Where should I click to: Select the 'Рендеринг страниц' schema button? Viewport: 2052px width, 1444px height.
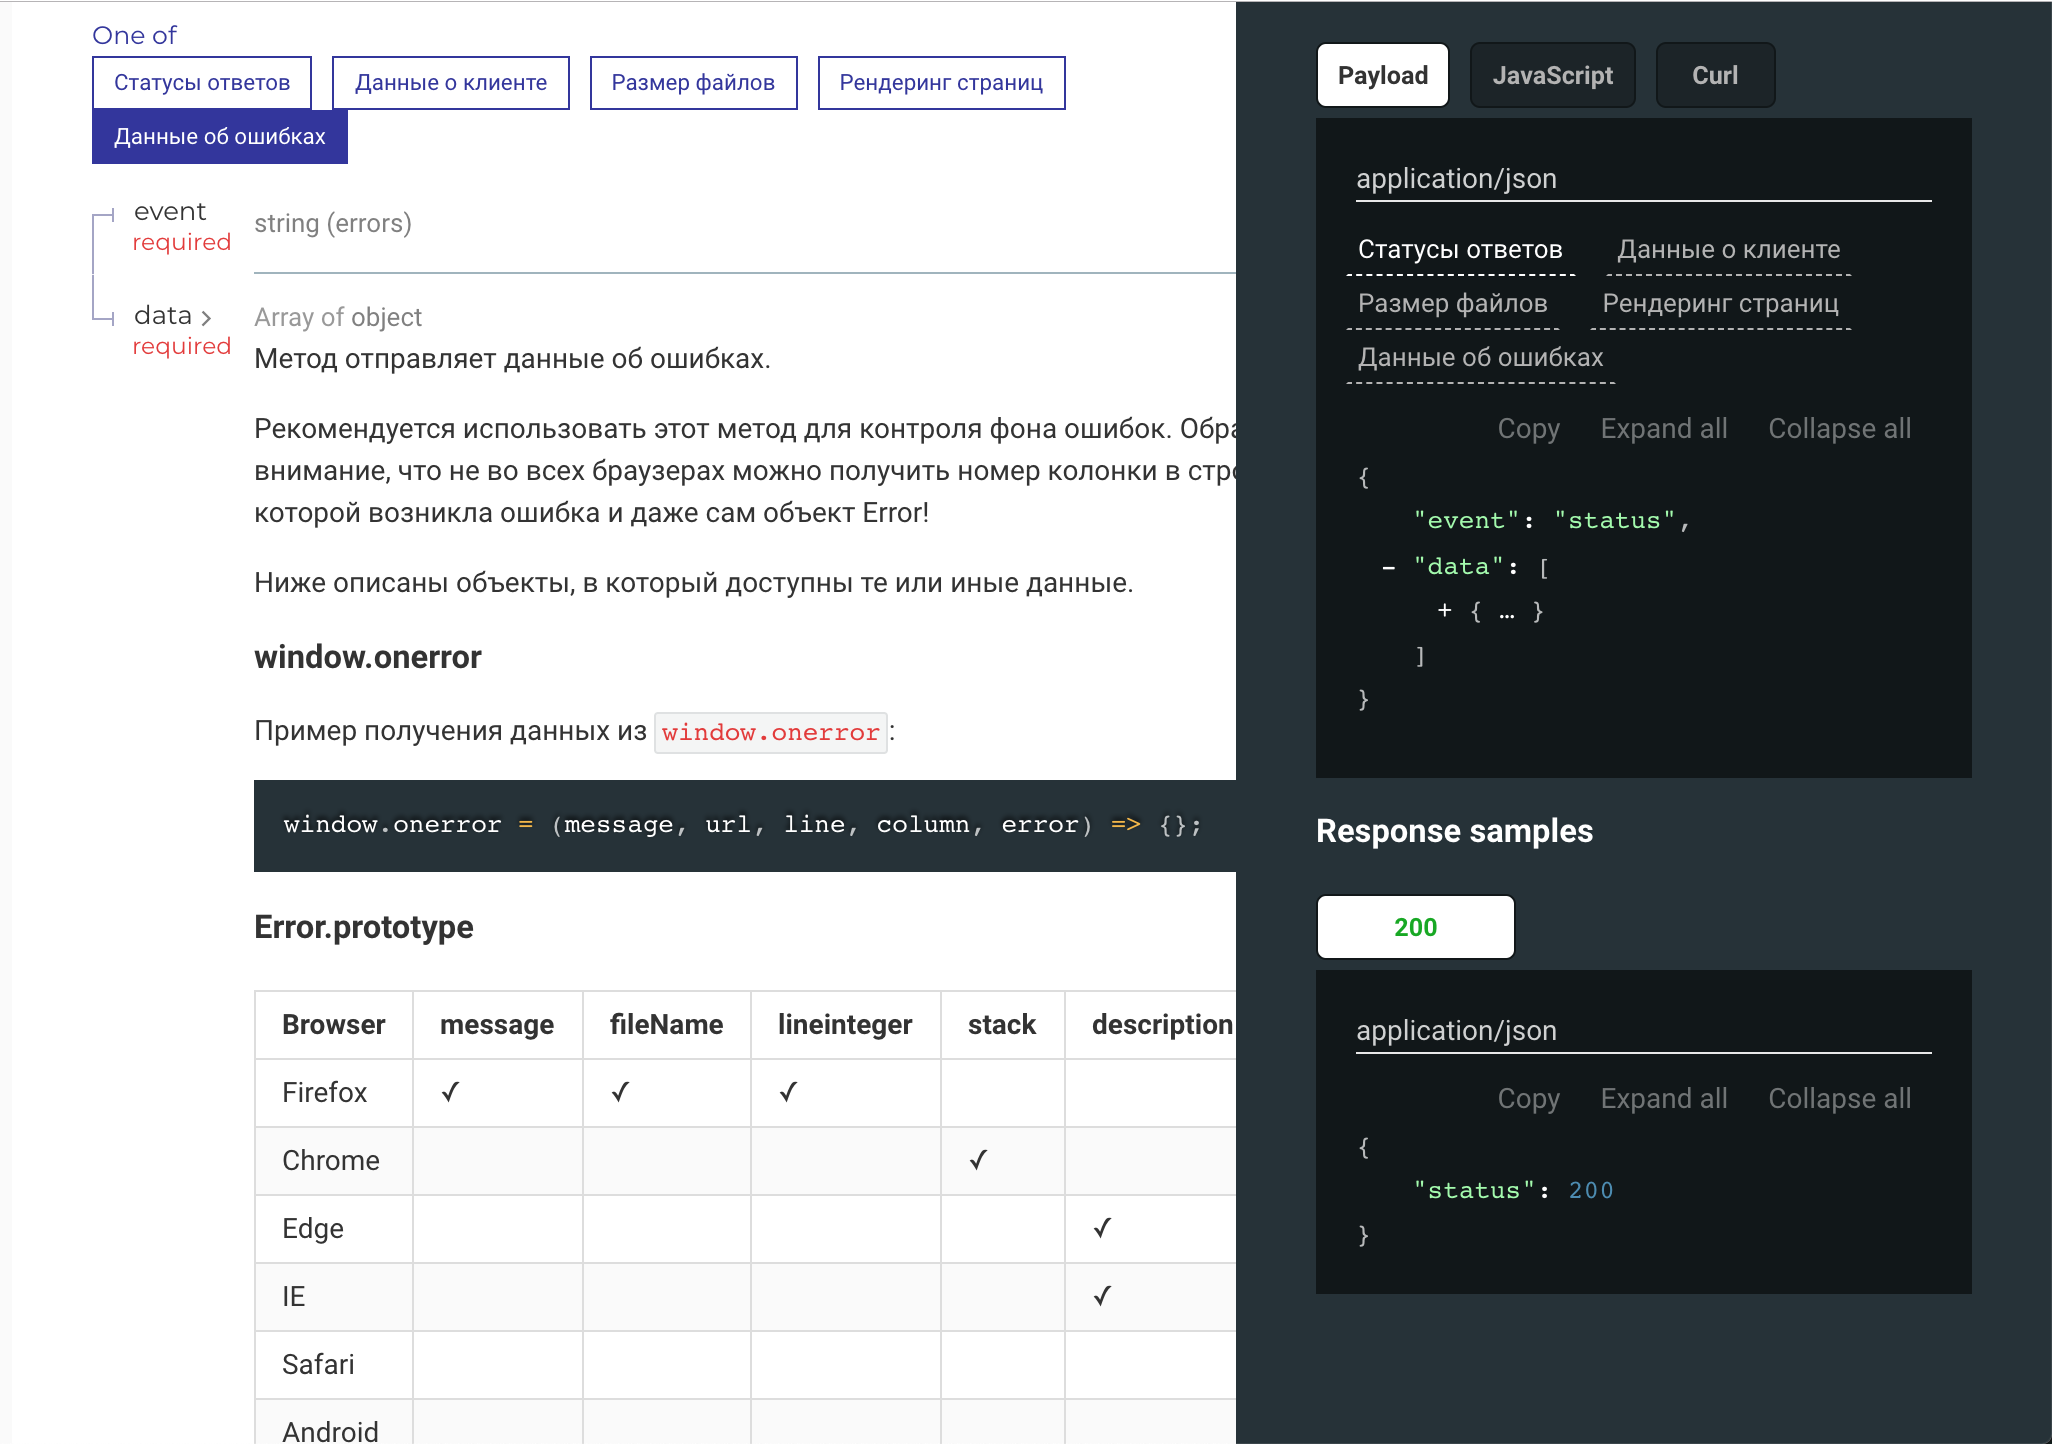tap(941, 83)
